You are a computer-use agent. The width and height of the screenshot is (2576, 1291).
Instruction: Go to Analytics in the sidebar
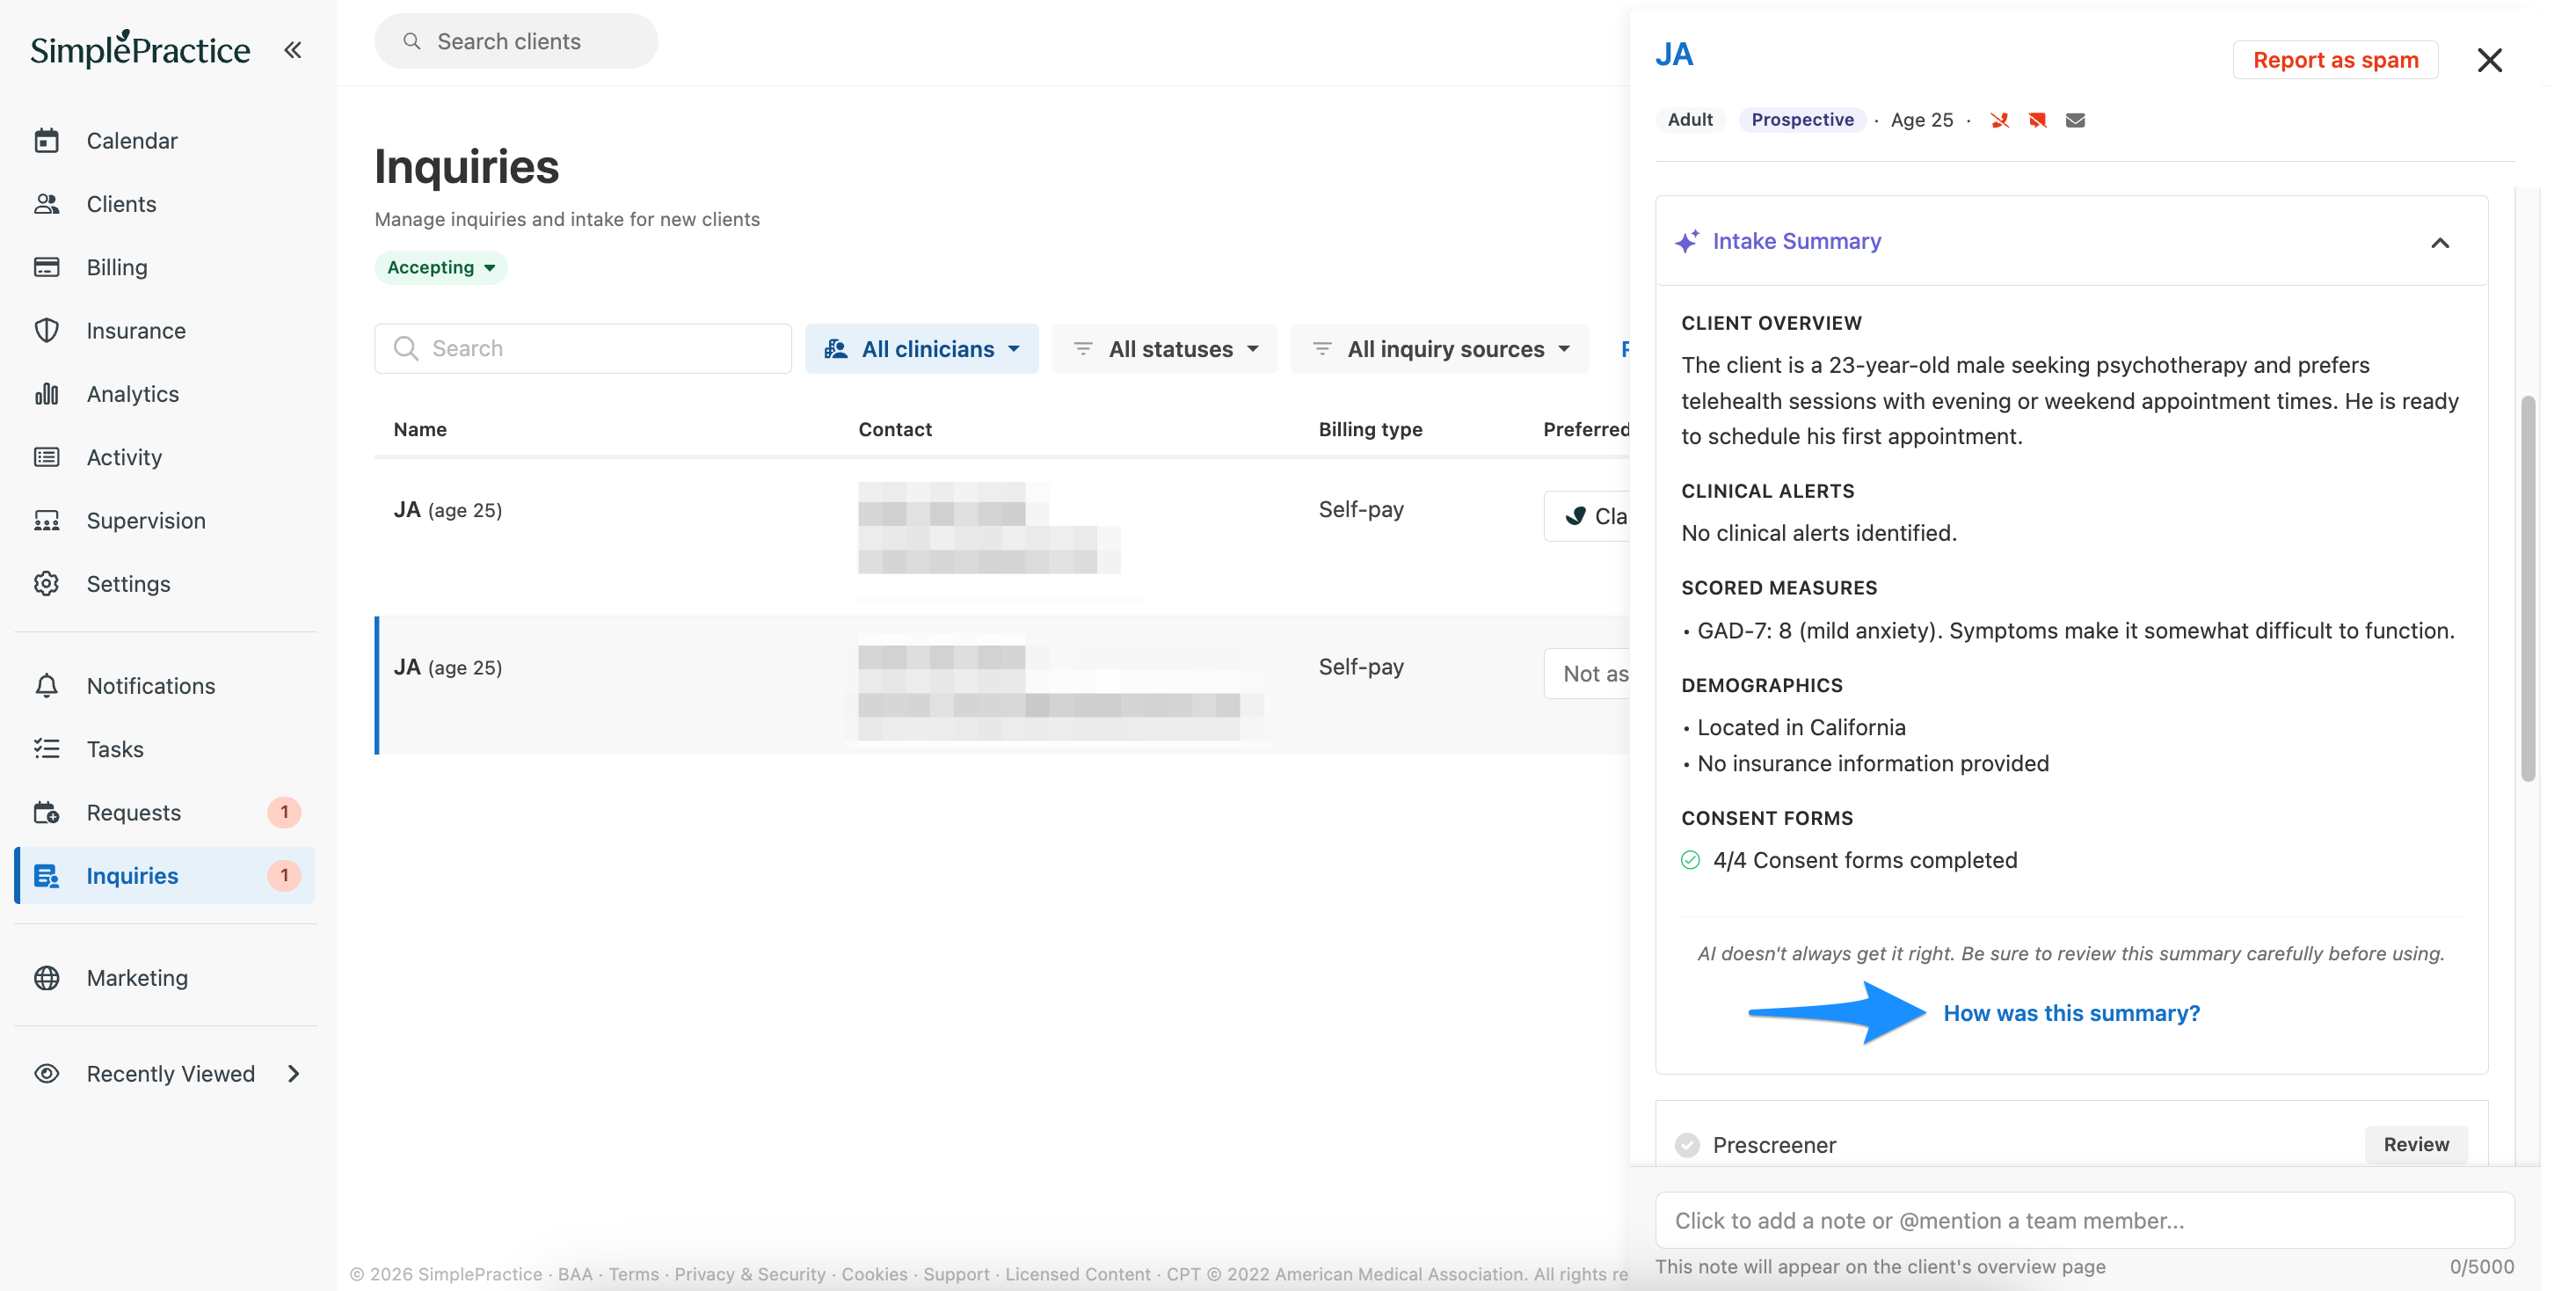point(133,394)
